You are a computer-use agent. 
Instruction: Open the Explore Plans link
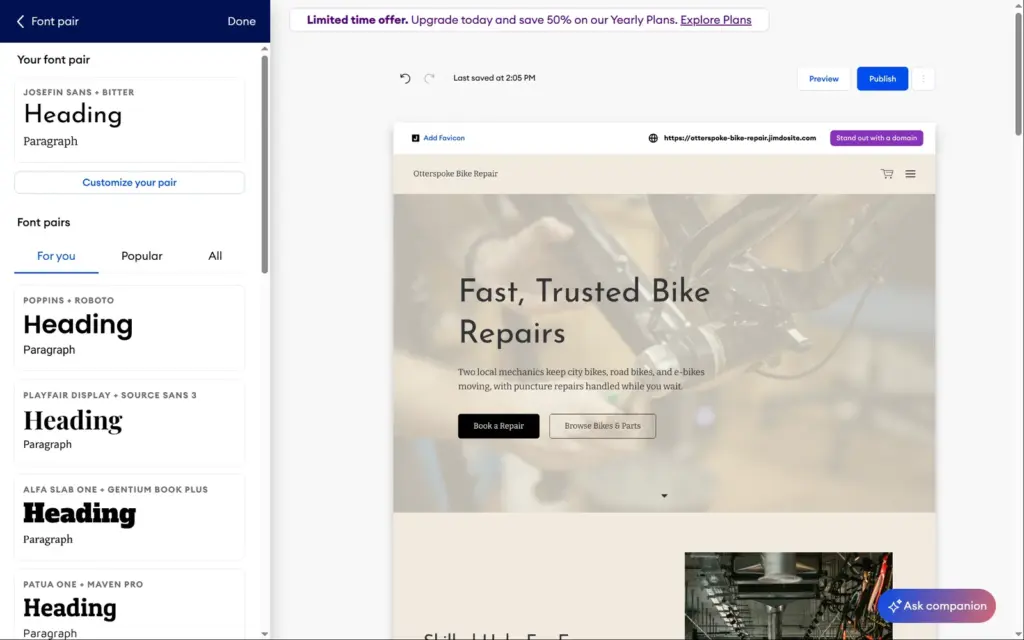(x=716, y=20)
